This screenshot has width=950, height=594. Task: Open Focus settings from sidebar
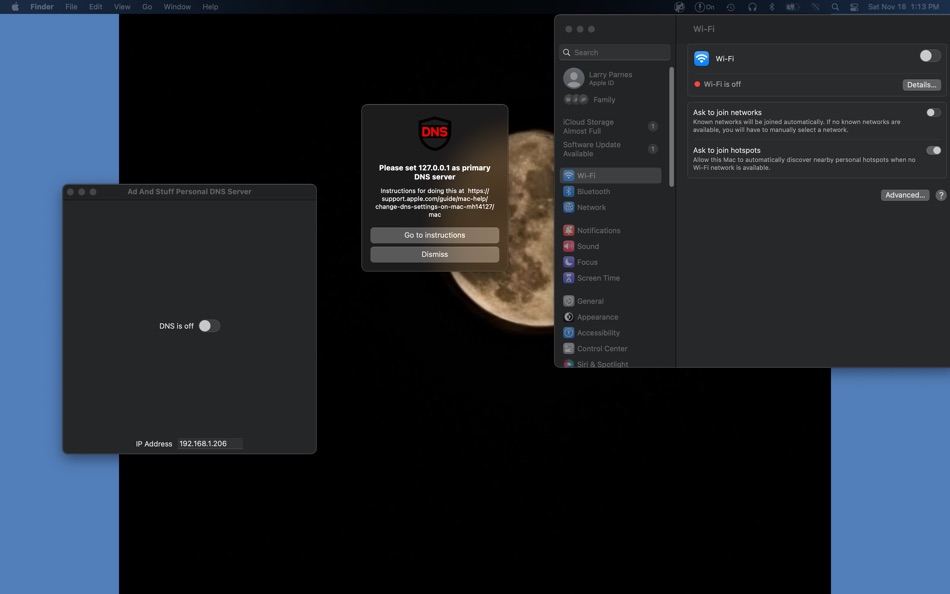pyautogui.click(x=587, y=262)
